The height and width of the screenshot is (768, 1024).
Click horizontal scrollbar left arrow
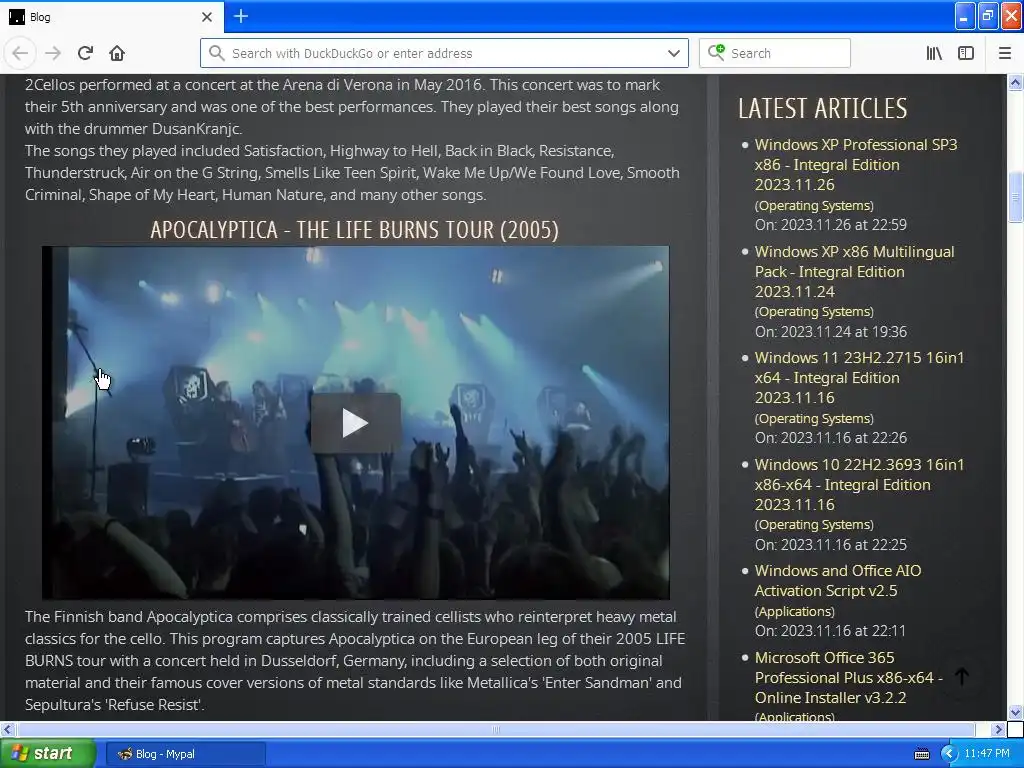[x=7, y=729]
